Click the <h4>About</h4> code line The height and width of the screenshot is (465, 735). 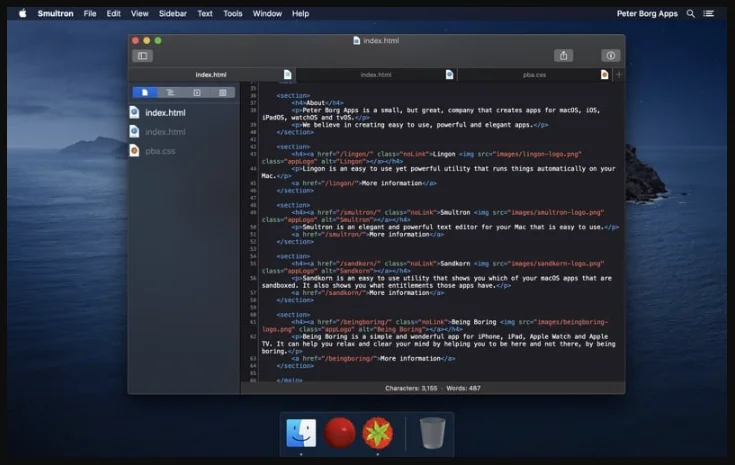tap(317, 103)
